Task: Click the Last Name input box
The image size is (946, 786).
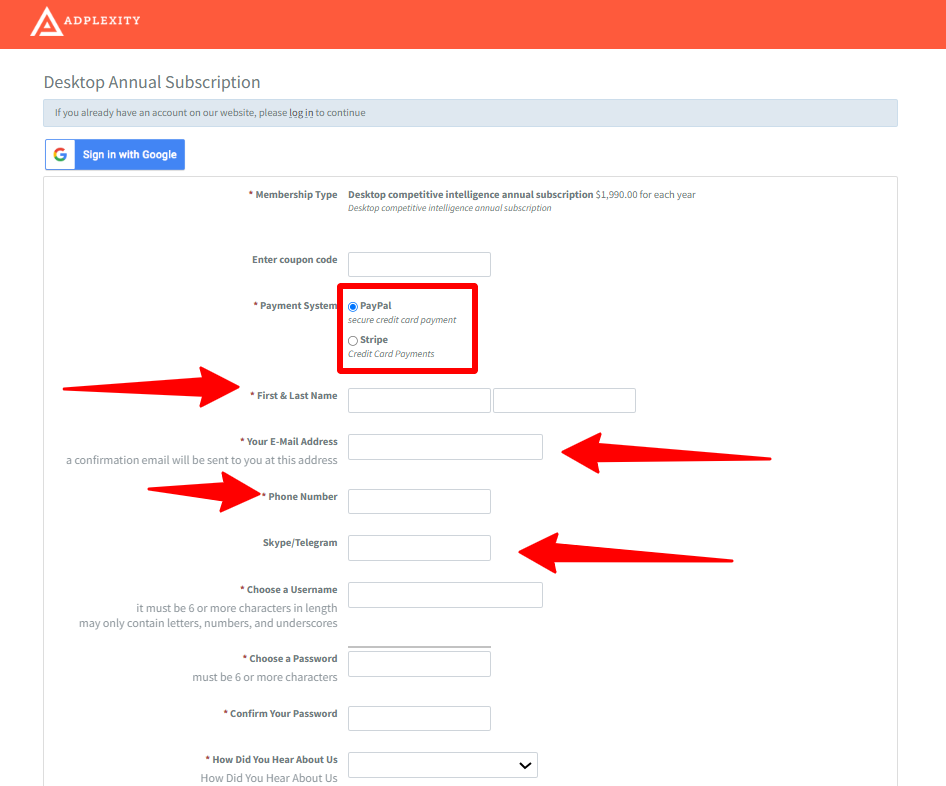Action: click(564, 400)
